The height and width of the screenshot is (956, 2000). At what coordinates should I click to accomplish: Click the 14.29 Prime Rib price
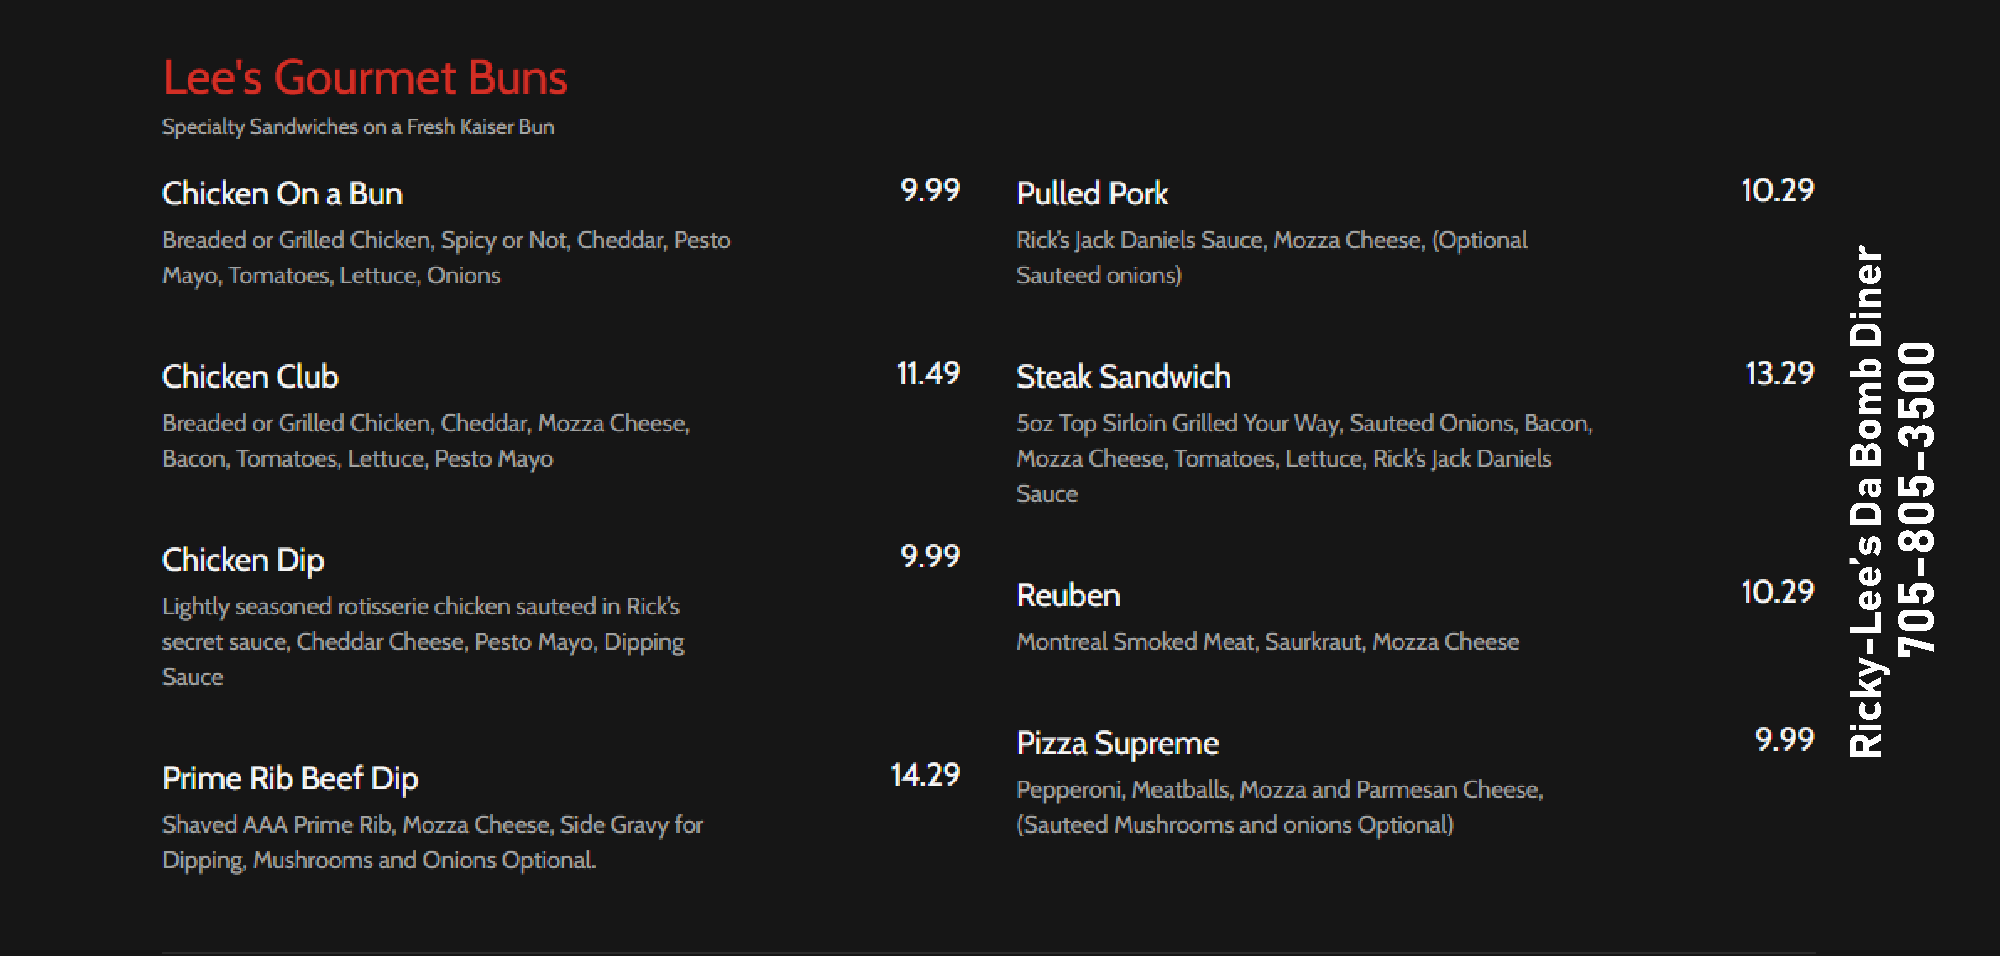925,775
